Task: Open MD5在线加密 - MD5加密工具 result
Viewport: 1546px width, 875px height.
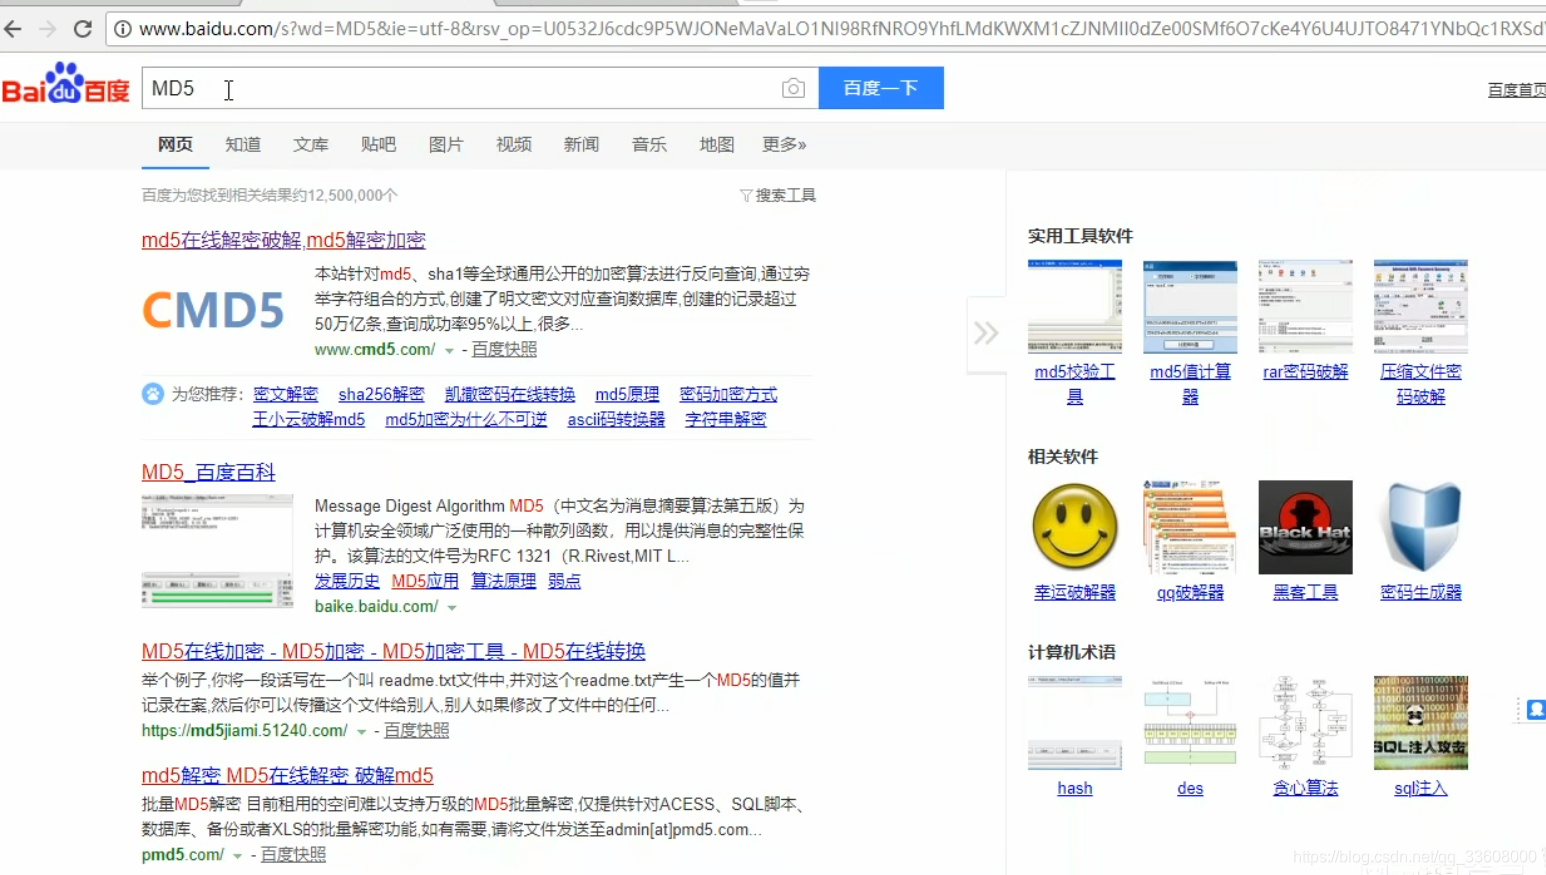Action: (393, 652)
